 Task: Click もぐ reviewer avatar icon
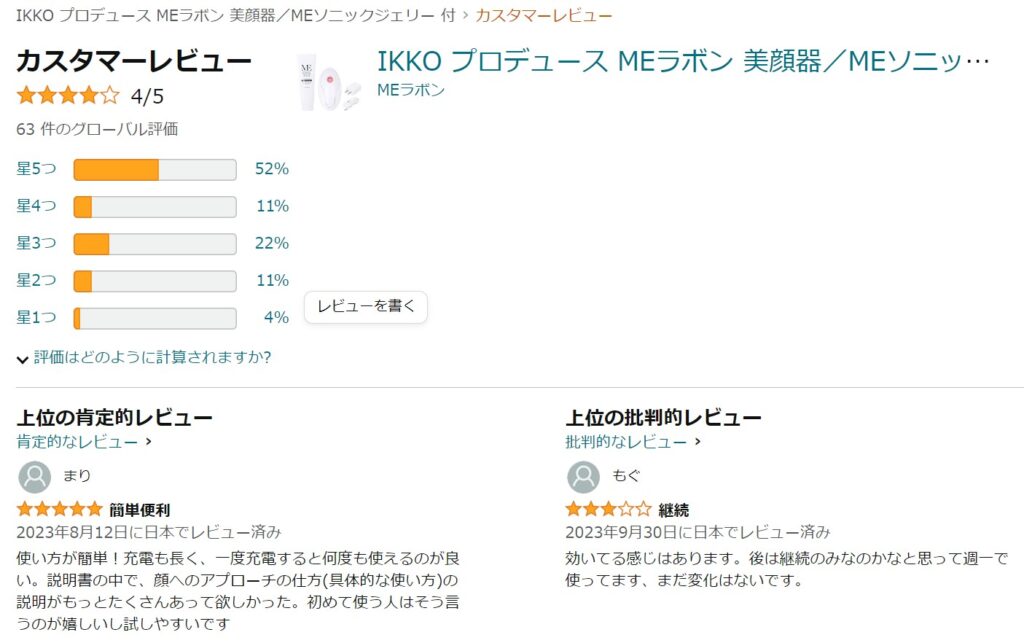[583, 477]
